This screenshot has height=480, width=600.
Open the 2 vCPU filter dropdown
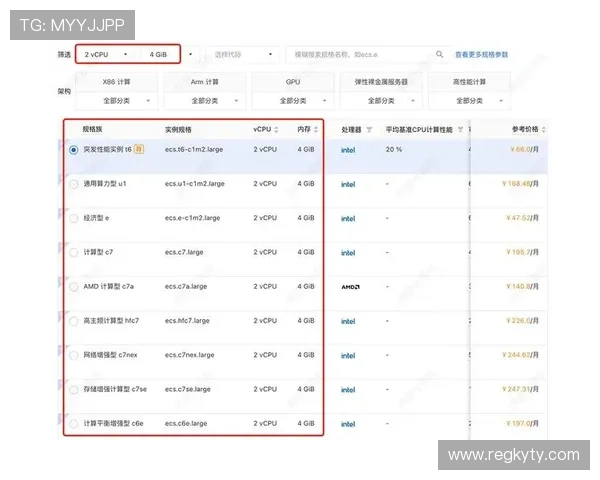pos(106,54)
